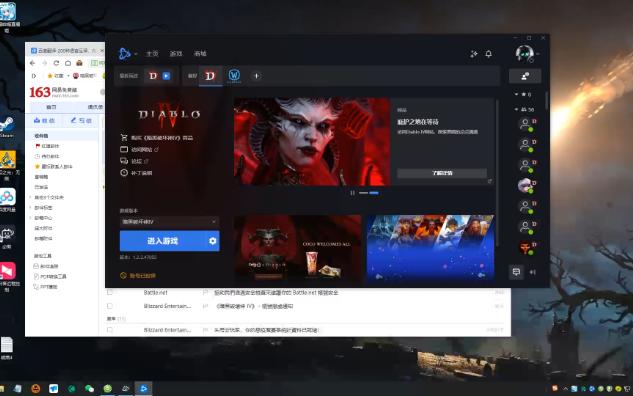Click the shopping cart shop link

coord(157,138)
